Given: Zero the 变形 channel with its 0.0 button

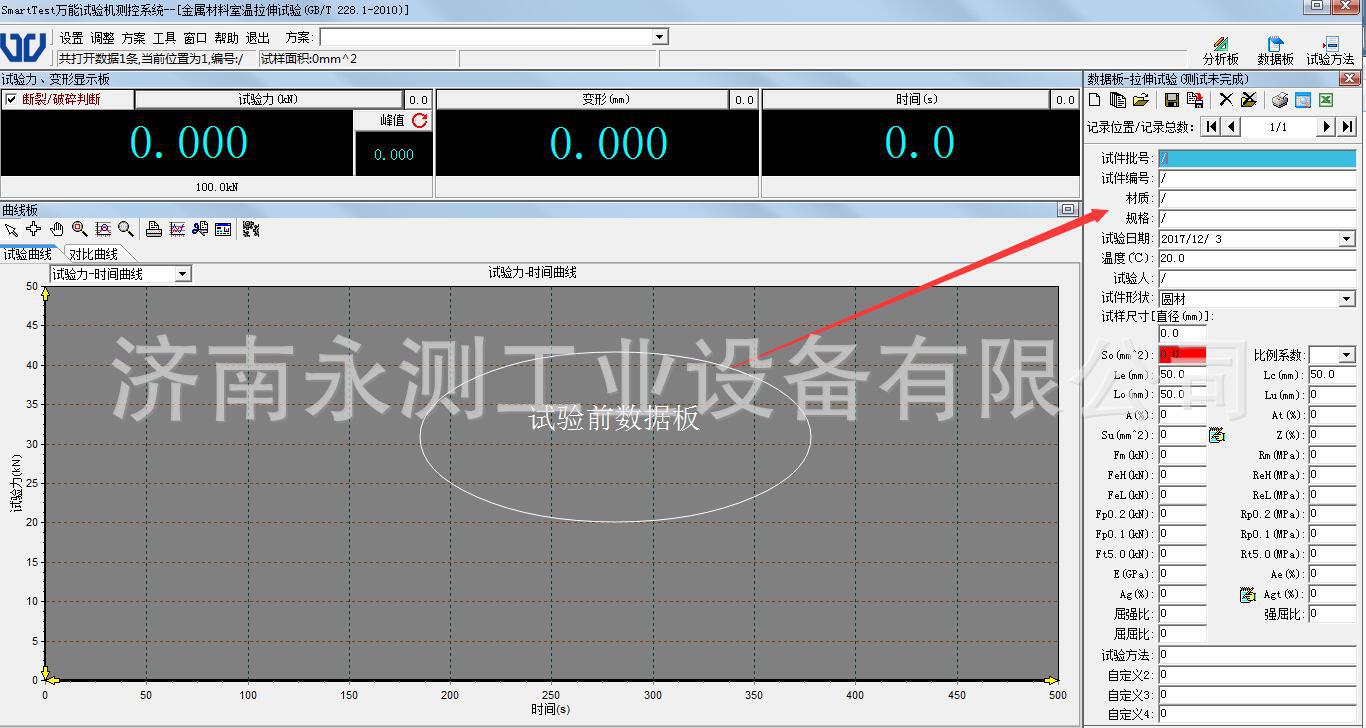Looking at the screenshot, I should [744, 99].
